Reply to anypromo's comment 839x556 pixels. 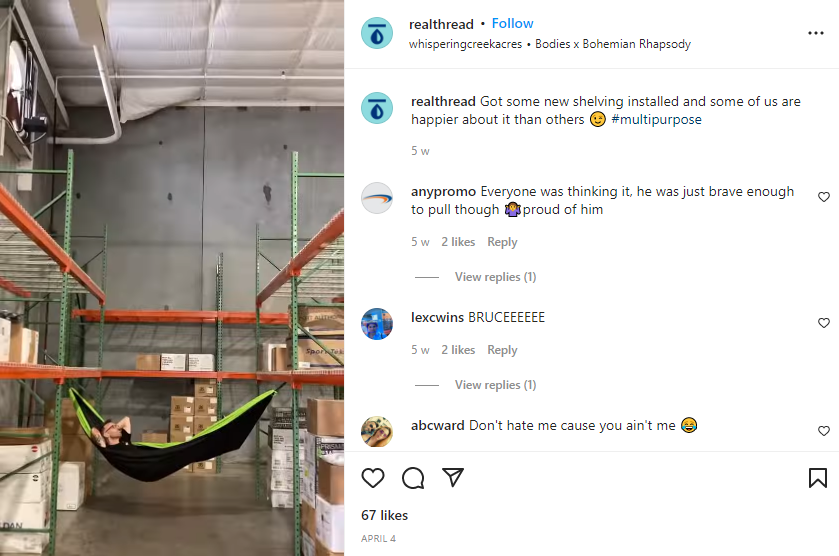coord(502,242)
